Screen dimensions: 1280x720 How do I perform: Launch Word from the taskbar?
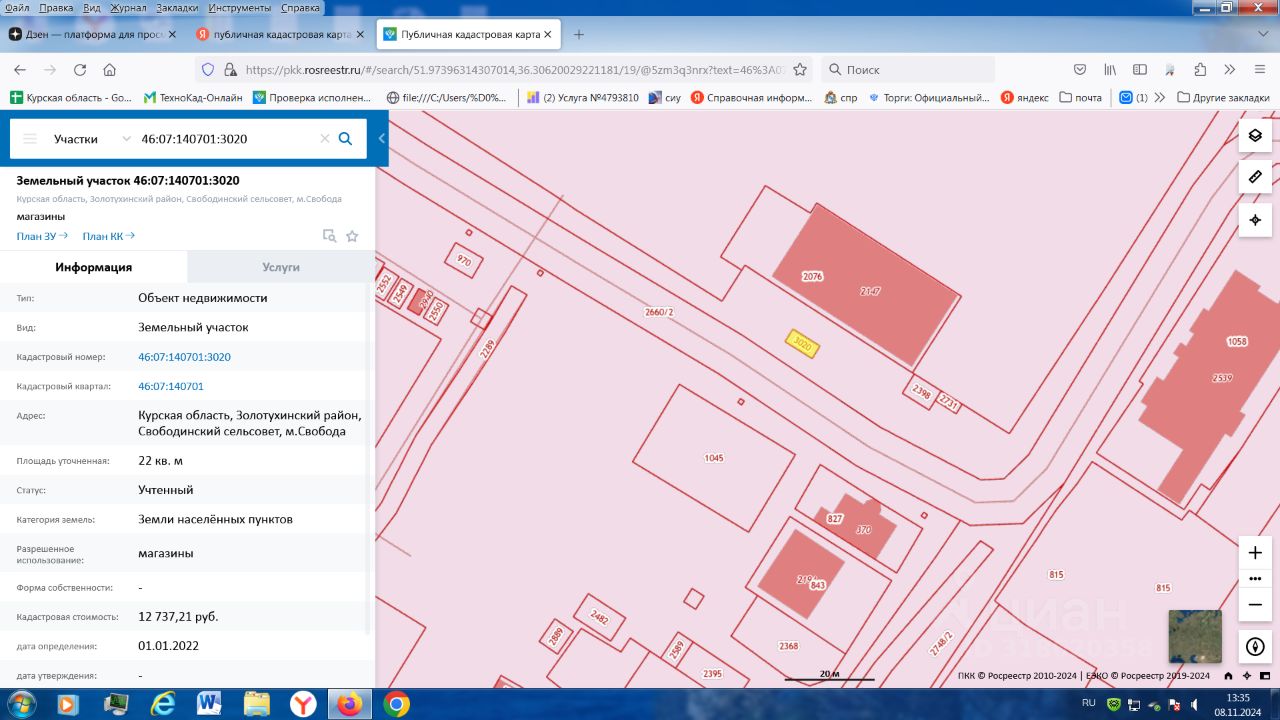pos(209,703)
